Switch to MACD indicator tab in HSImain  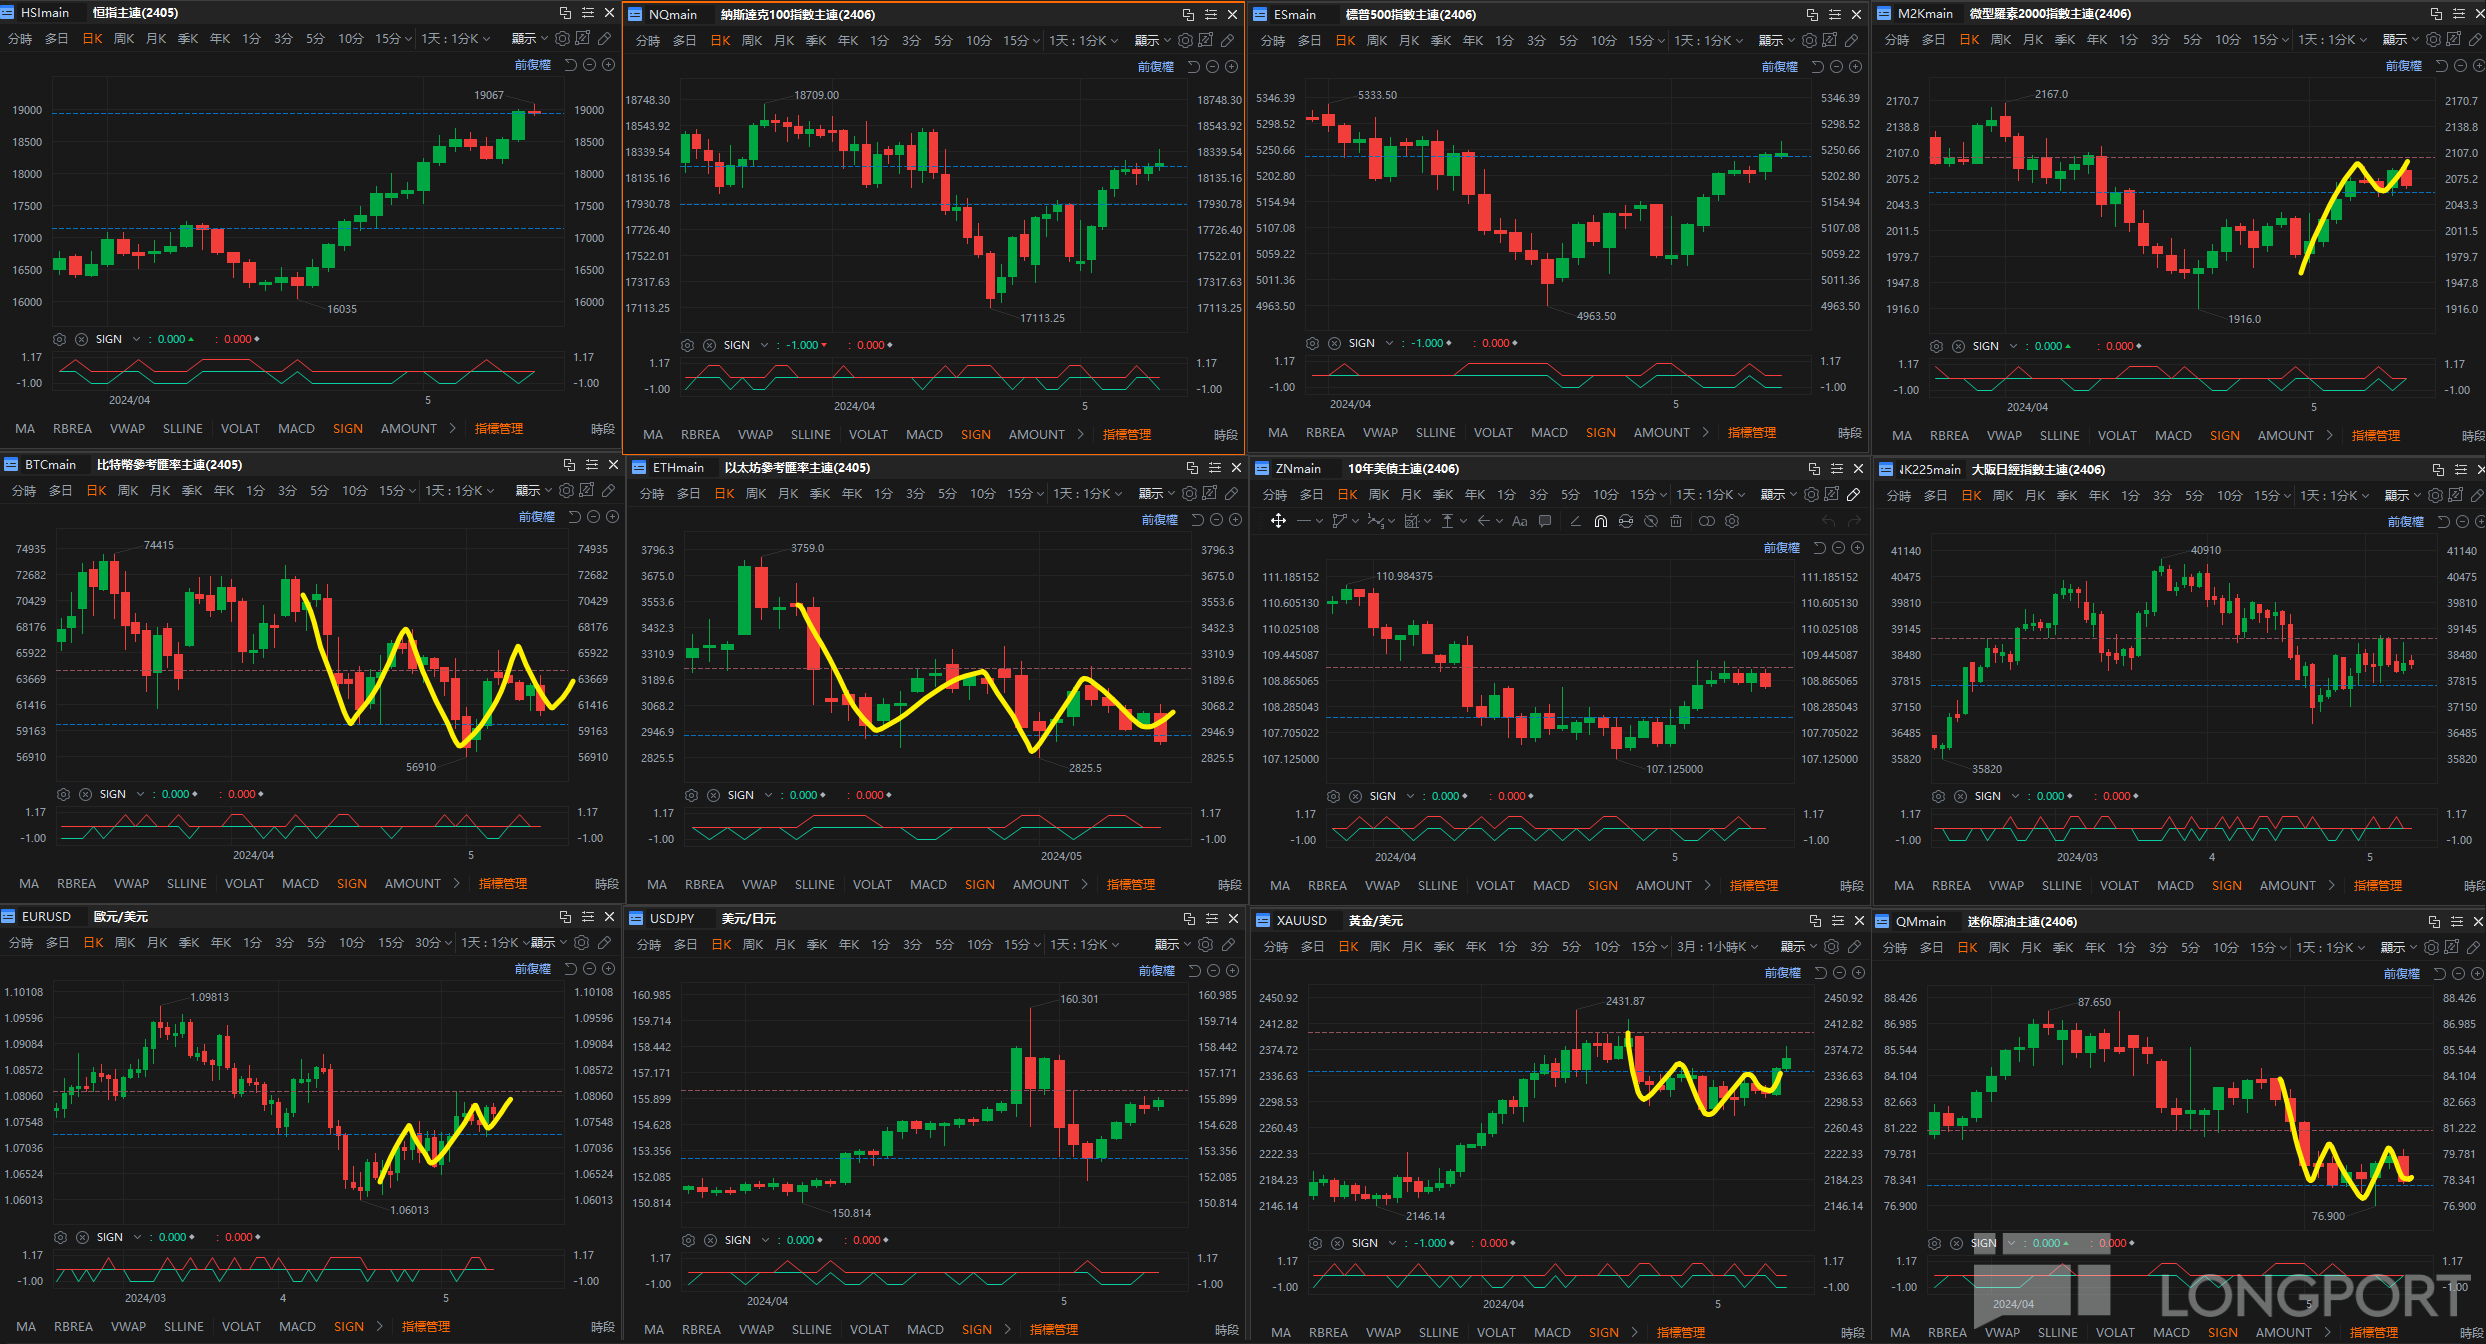pyautogui.click(x=296, y=429)
